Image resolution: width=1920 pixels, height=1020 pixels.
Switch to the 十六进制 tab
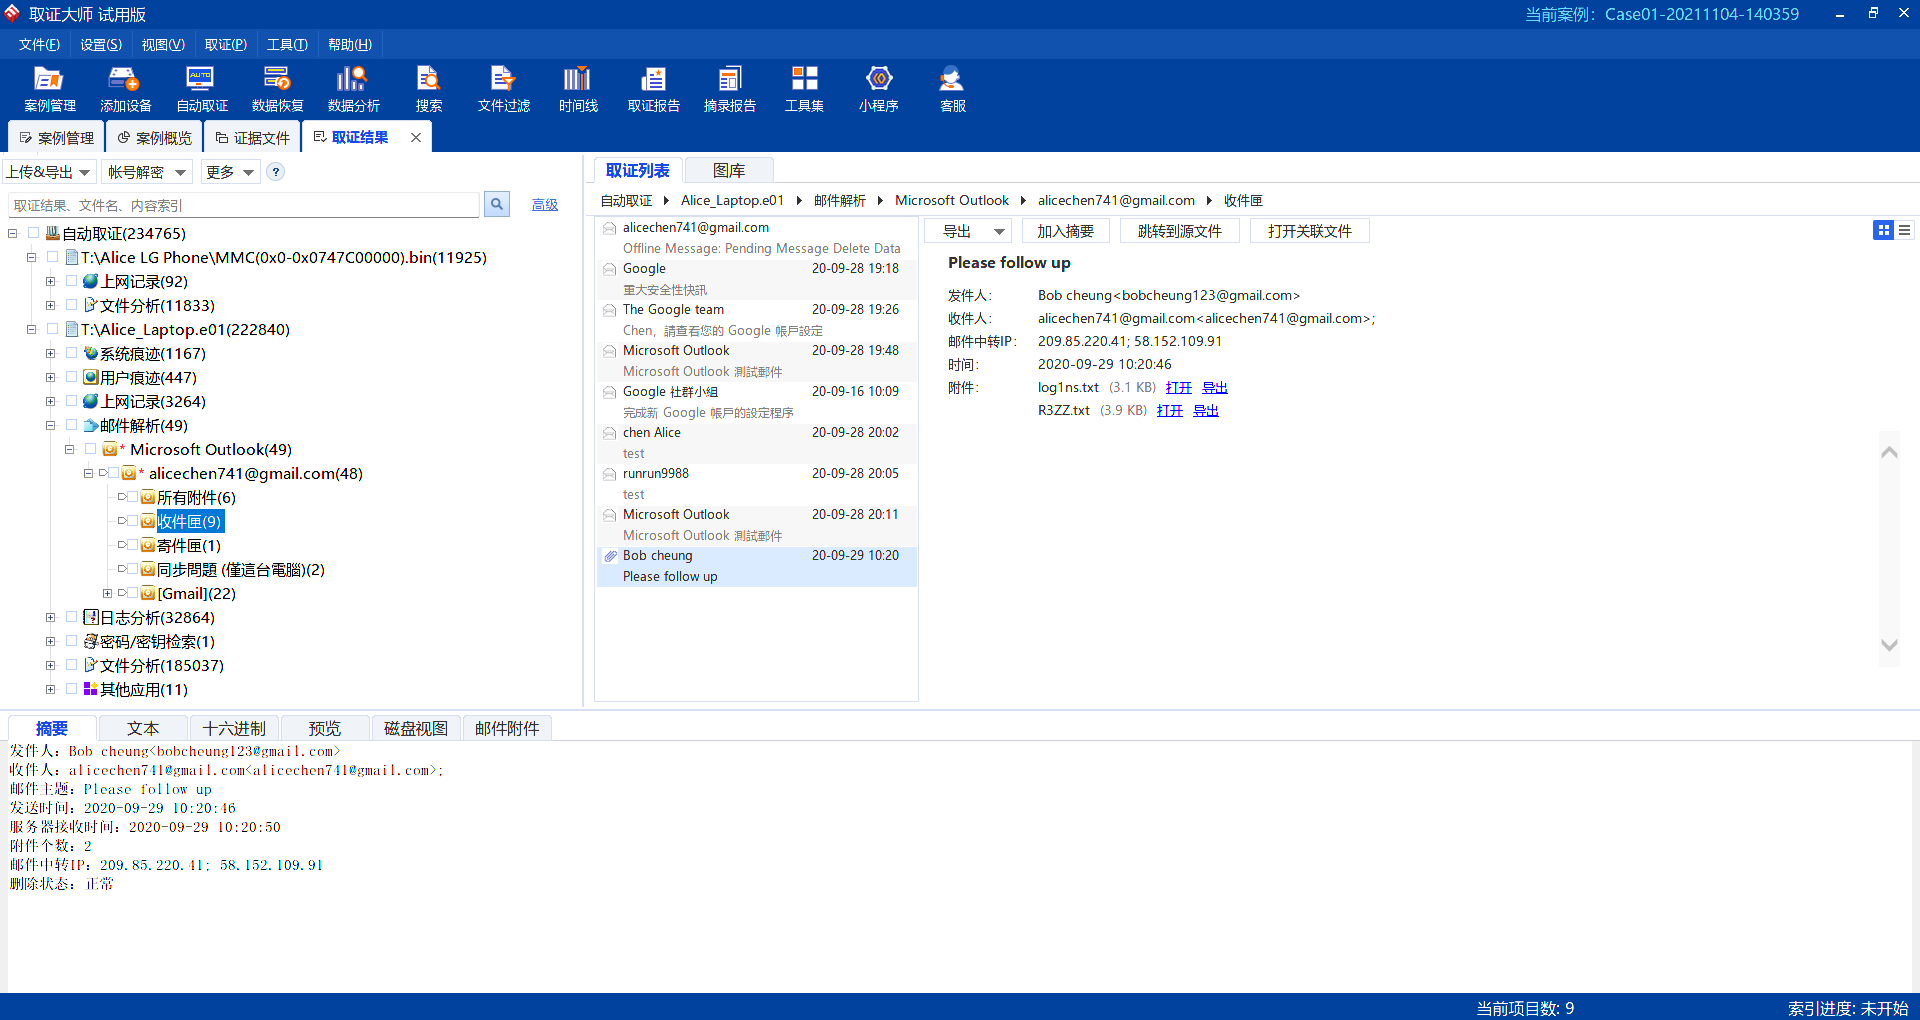click(234, 728)
